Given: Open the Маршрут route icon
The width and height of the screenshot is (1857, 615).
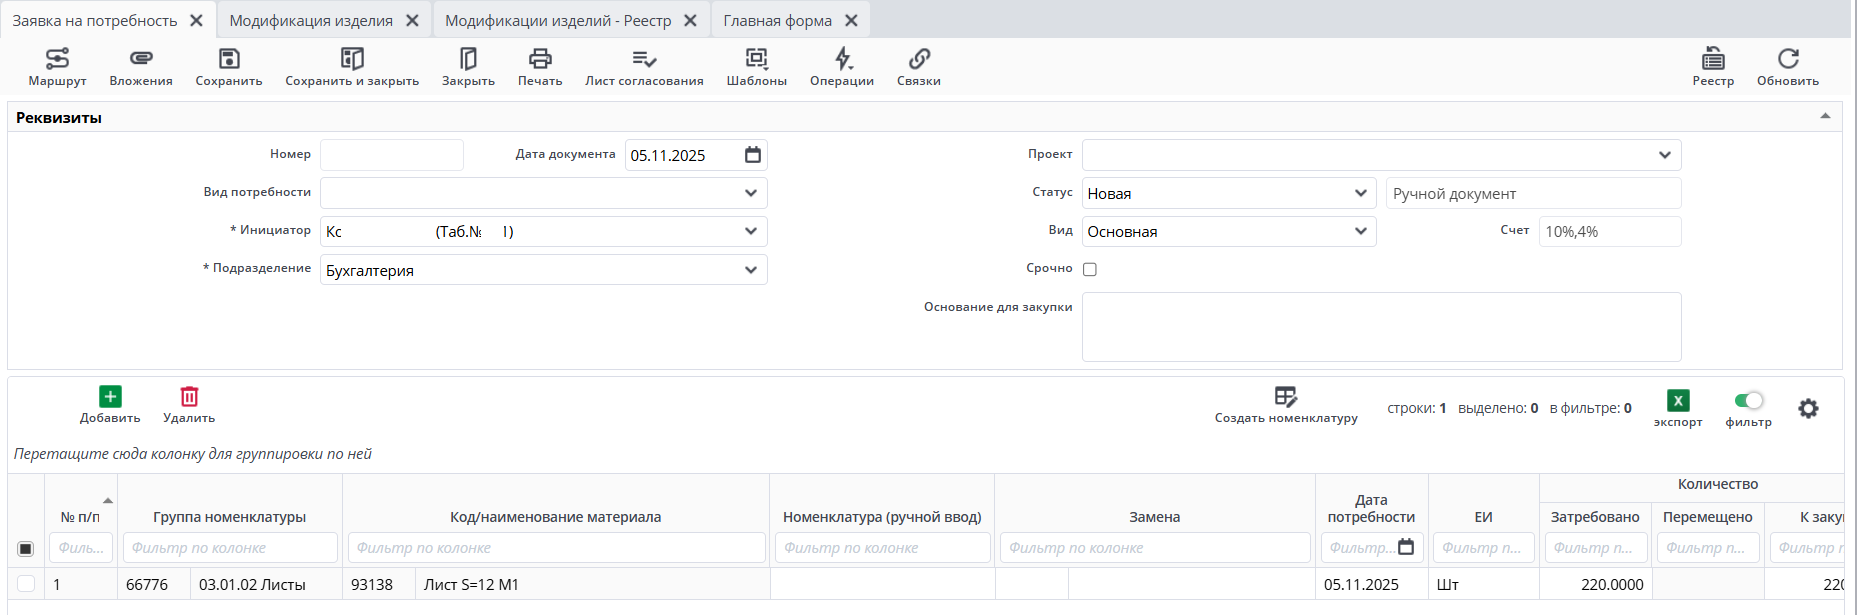Looking at the screenshot, I should (x=57, y=59).
